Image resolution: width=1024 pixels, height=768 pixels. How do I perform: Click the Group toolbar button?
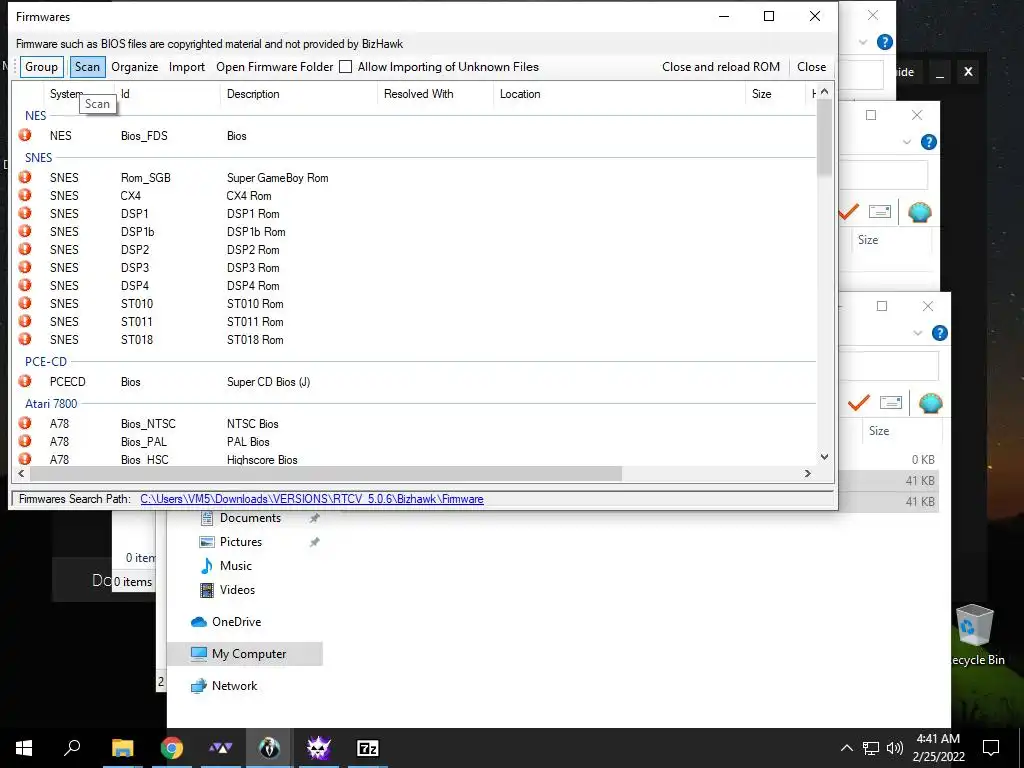coord(41,67)
